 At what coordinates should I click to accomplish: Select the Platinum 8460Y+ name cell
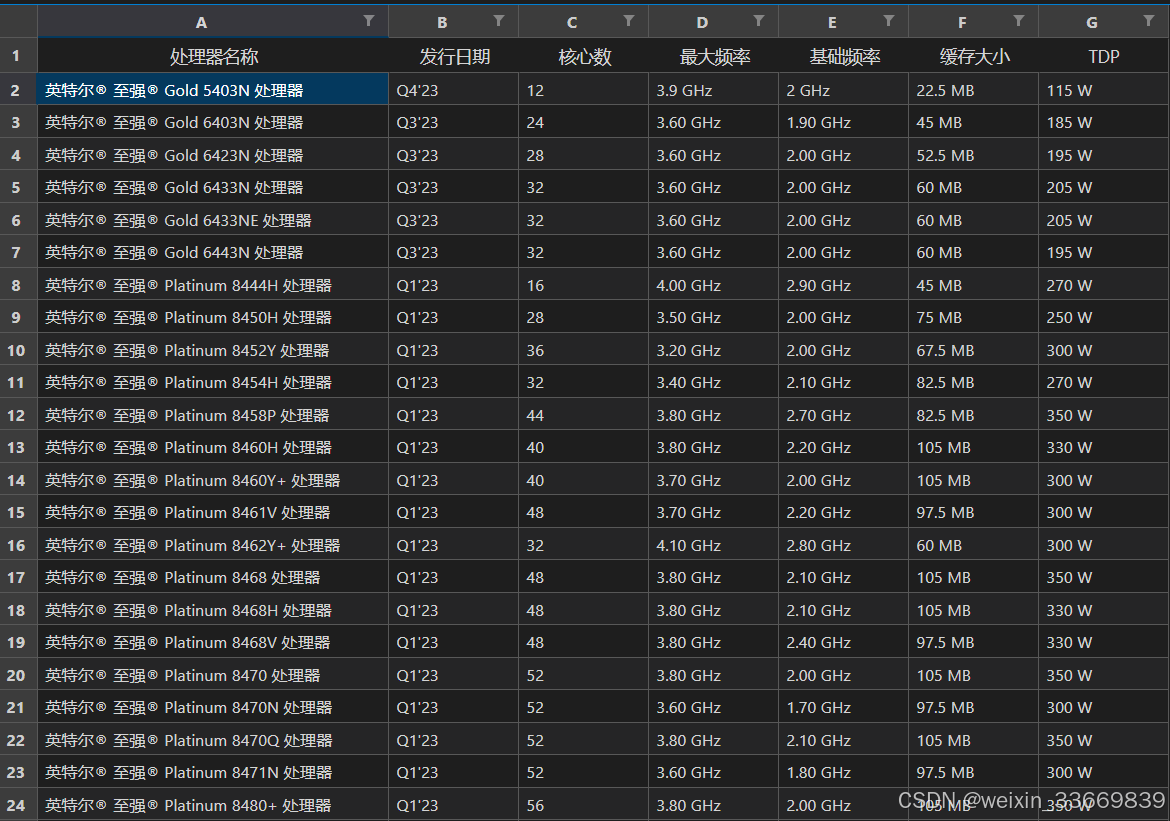pos(213,480)
